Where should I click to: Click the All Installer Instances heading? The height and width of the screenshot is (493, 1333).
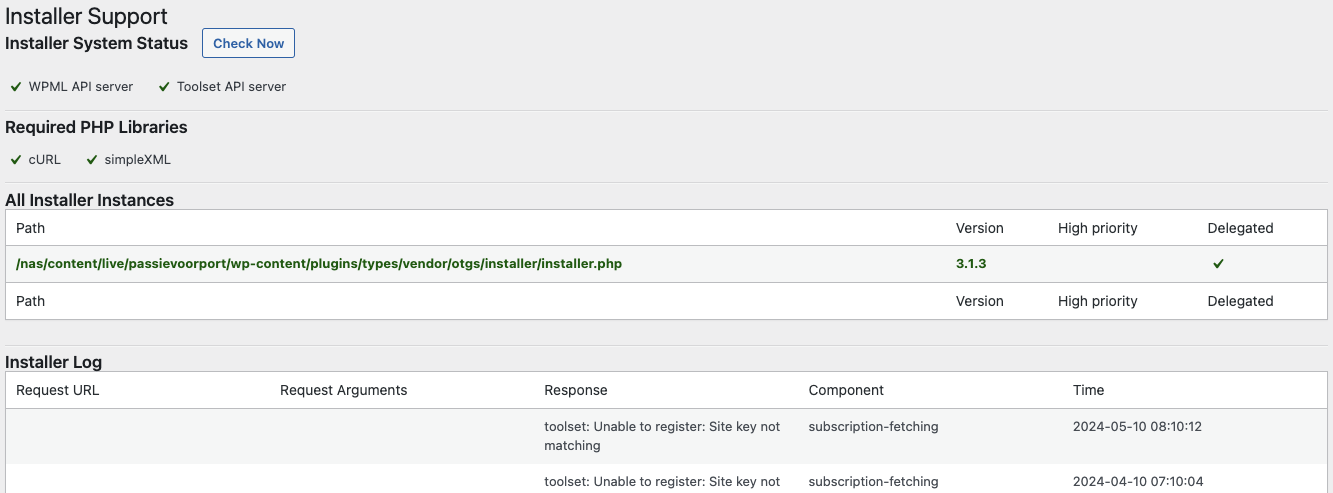pyautogui.click(x=90, y=200)
